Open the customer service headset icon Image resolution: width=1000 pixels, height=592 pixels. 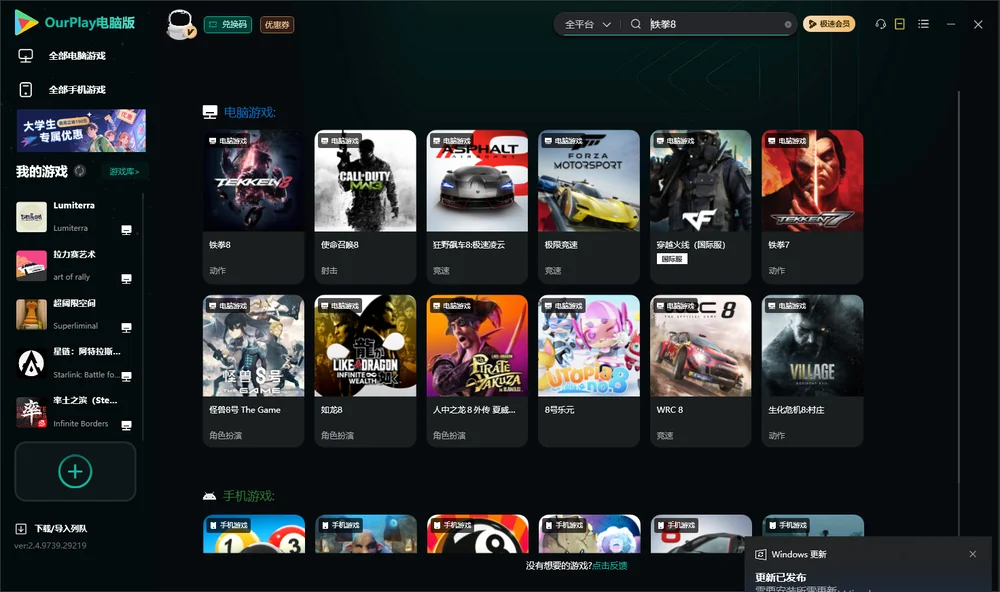pyautogui.click(x=880, y=24)
